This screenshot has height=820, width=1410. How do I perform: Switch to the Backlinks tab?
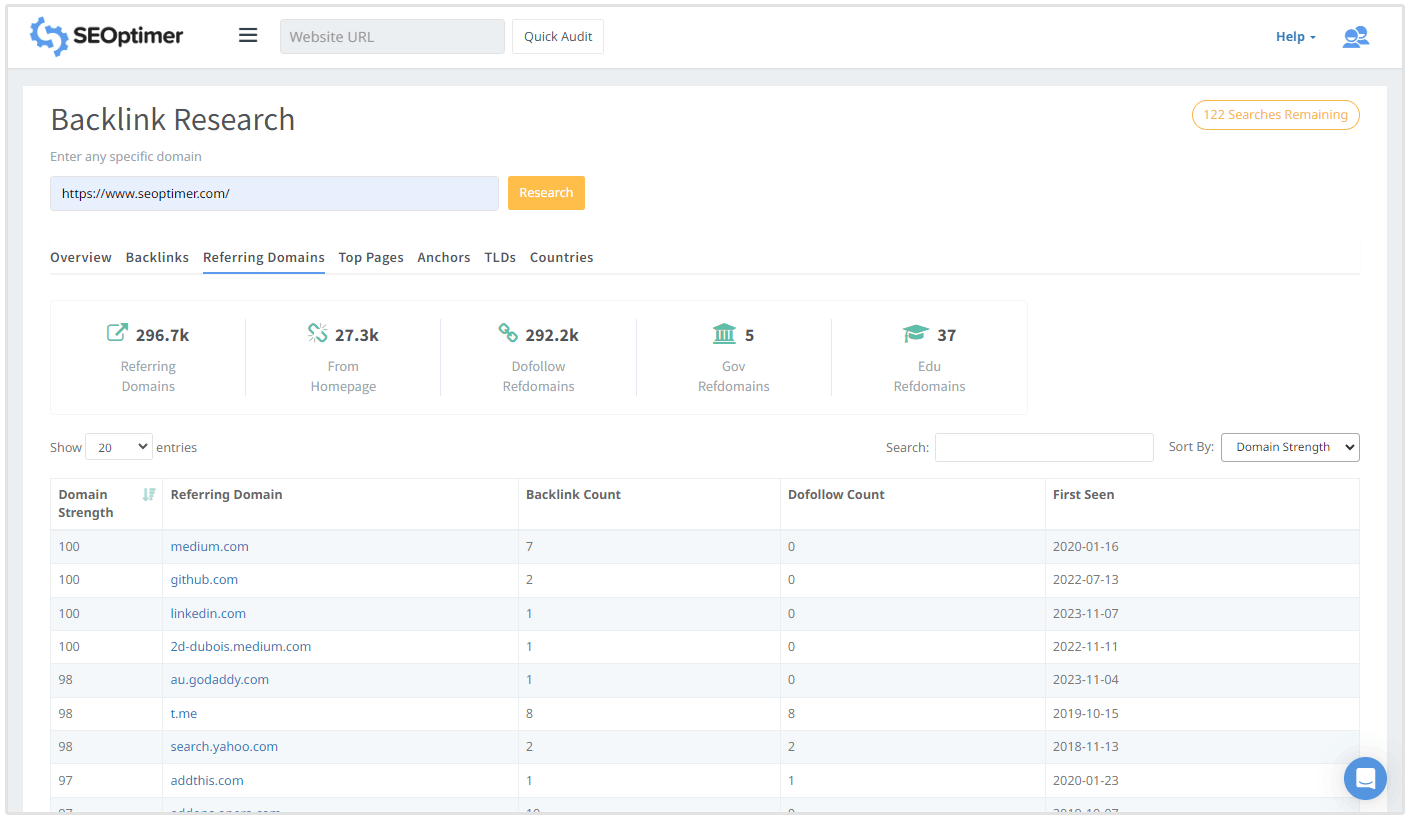[x=157, y=257]
